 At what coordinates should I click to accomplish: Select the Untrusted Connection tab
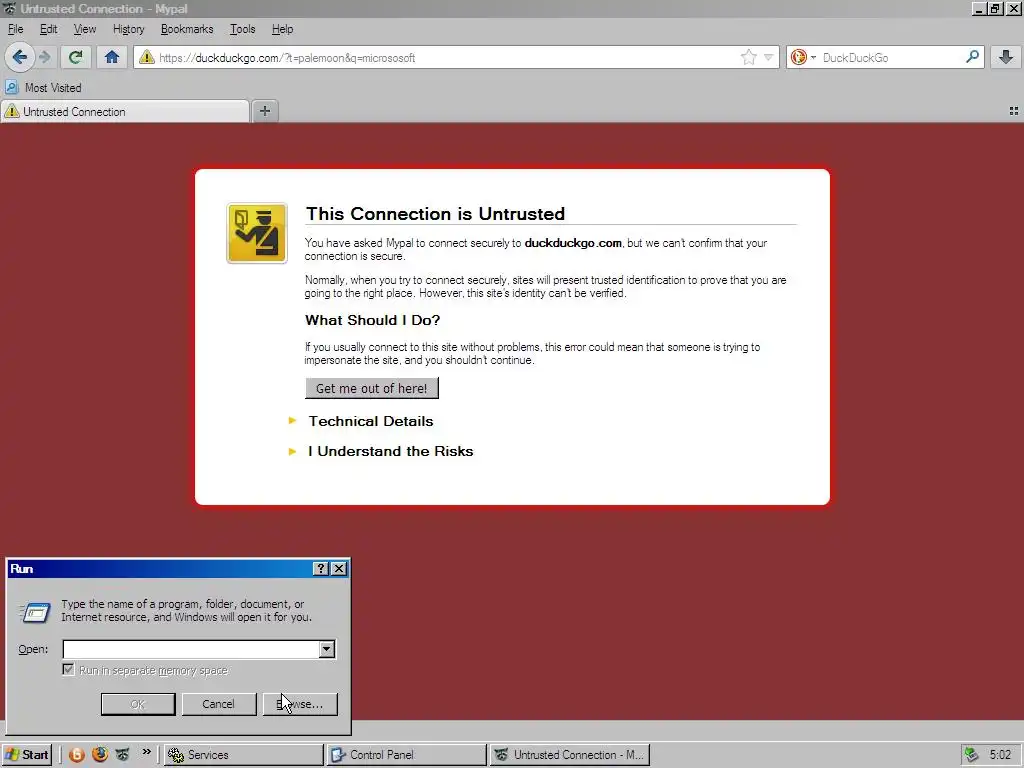125,112
